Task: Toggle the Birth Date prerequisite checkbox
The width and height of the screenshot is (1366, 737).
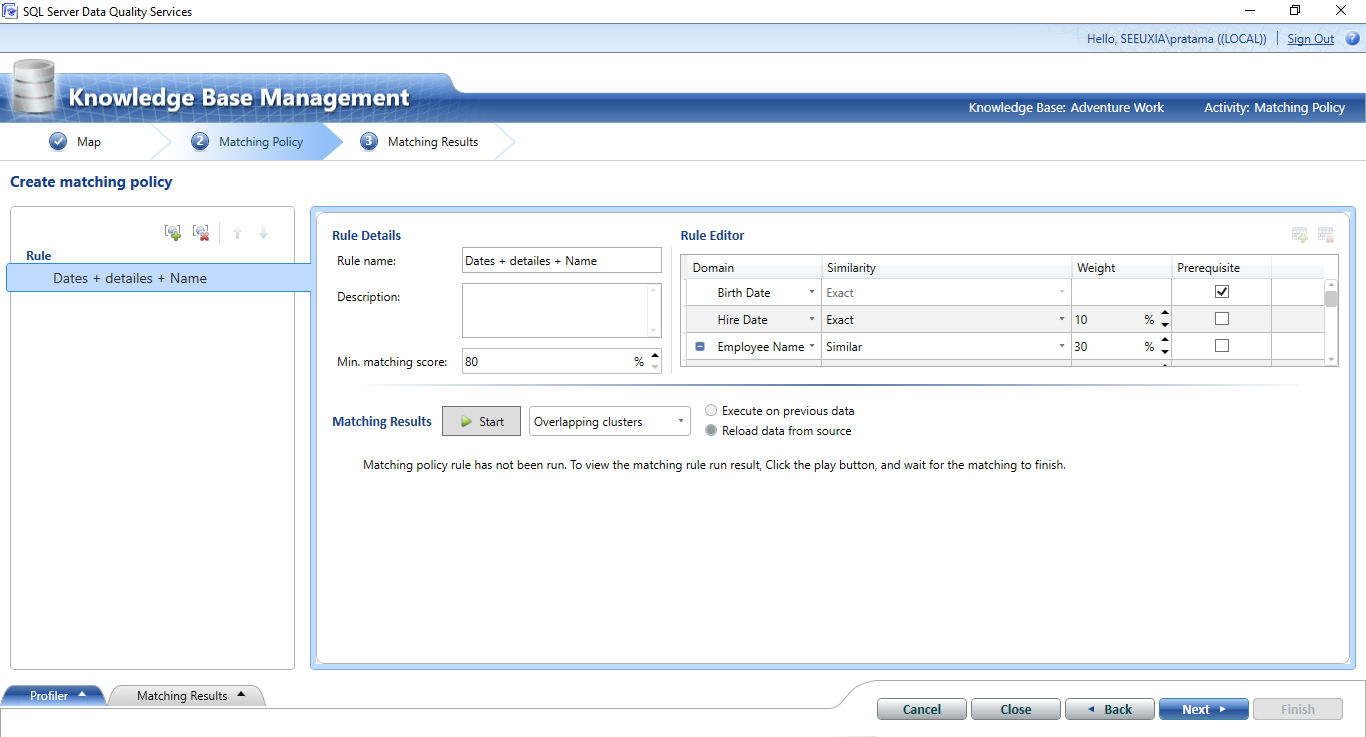Action: [1221, 292]
